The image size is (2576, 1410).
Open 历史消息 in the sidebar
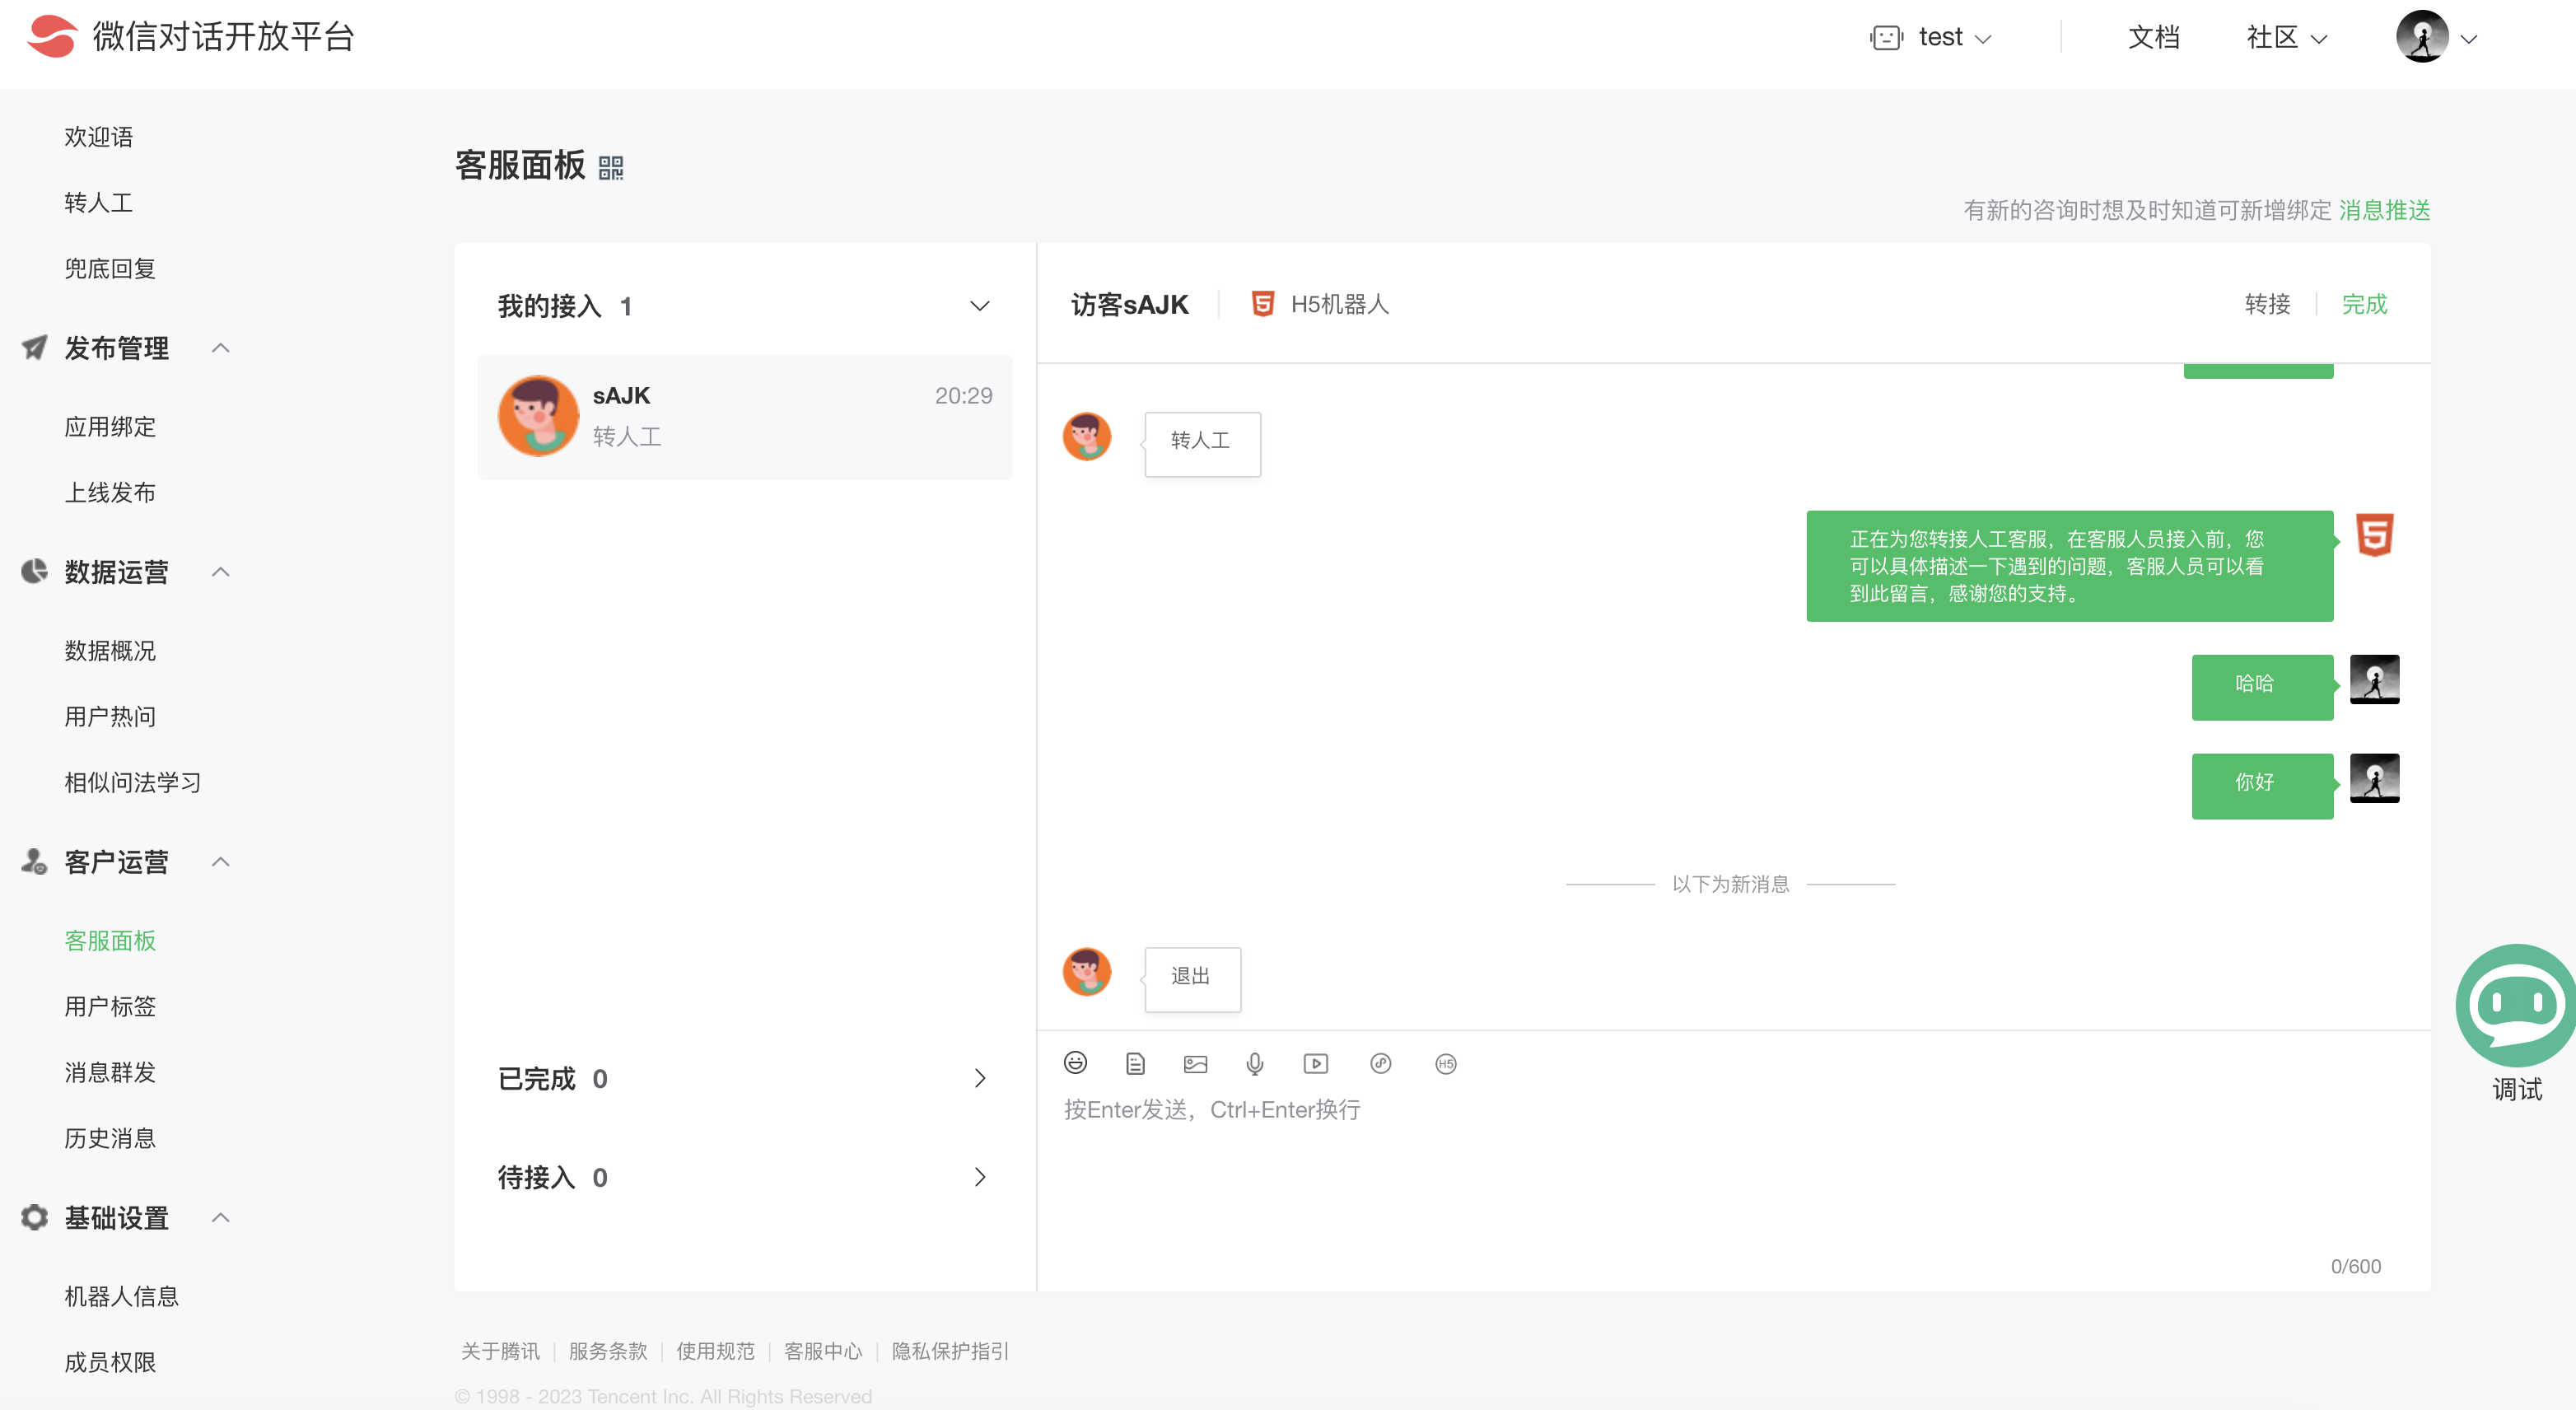click(x=110, y=1138)
